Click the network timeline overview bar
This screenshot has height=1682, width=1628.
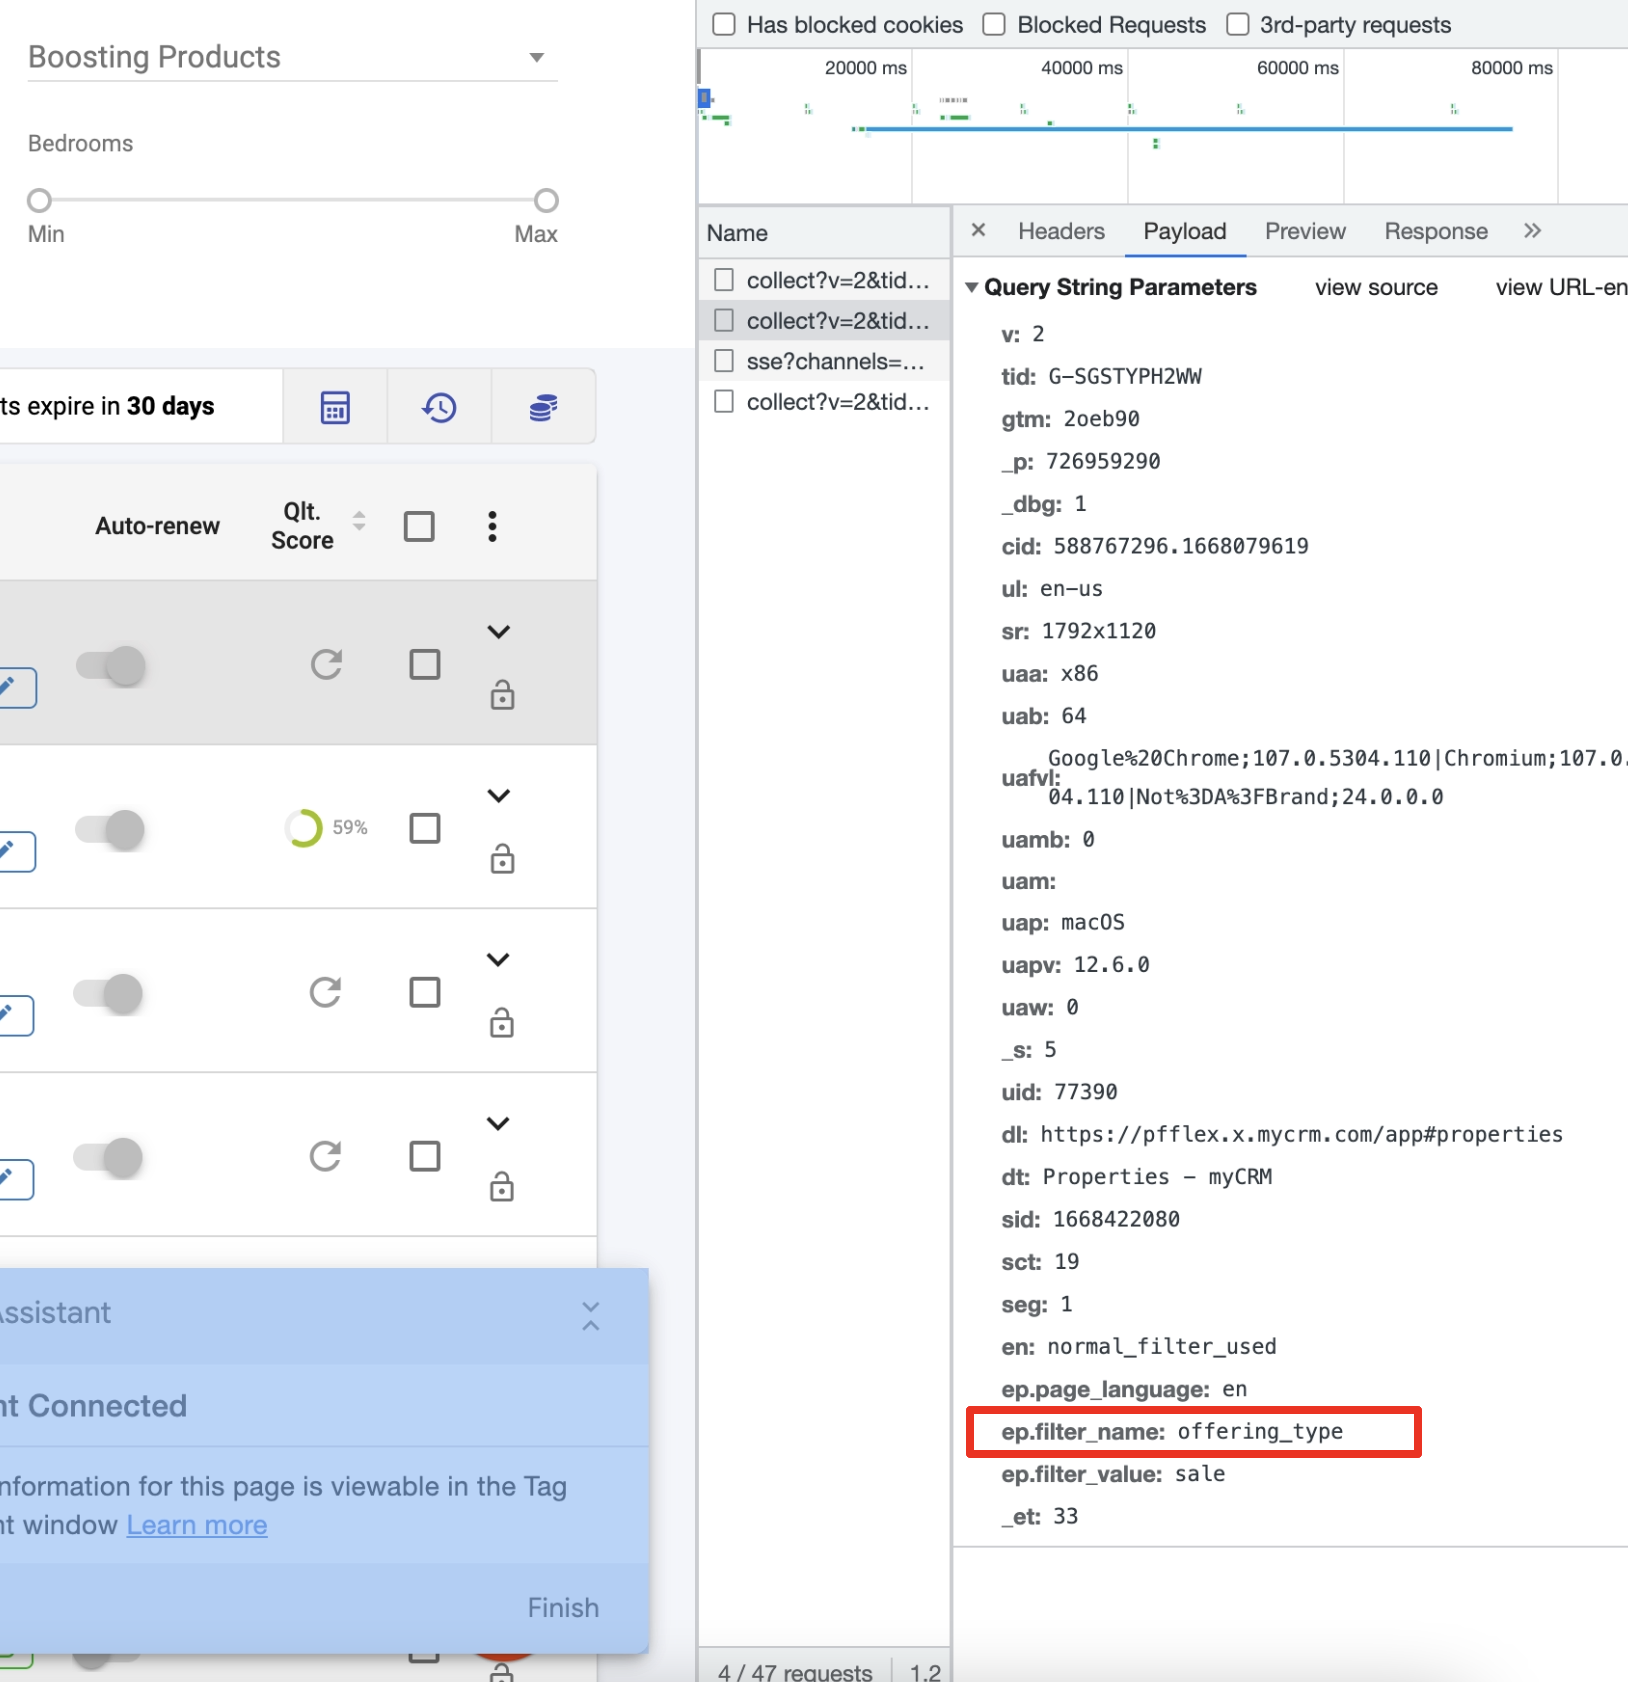pos(1162,126)
